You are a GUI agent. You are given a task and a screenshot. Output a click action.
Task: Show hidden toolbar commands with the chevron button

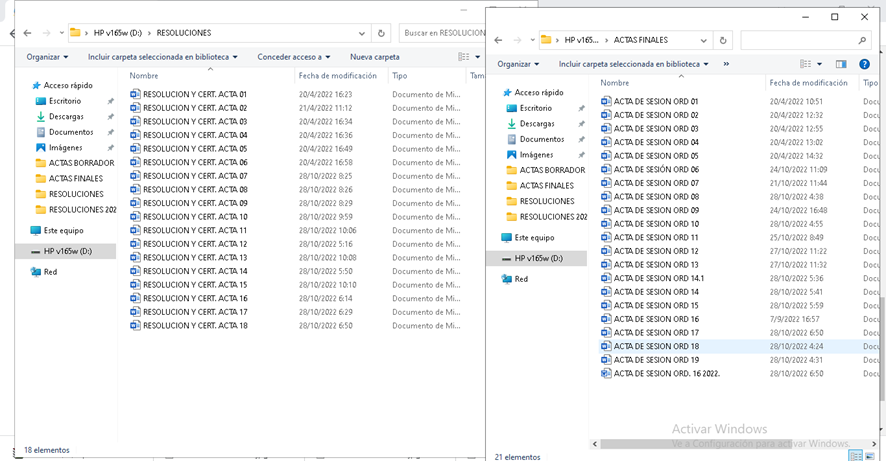coord(726,64)
